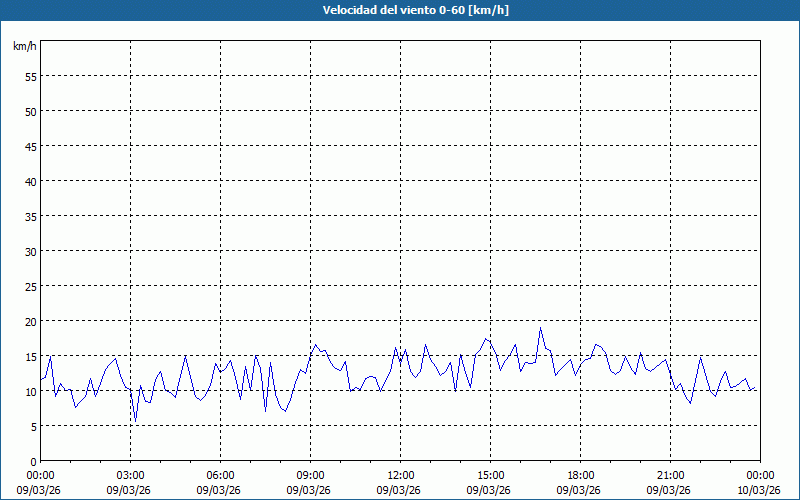The height and width of the screenshot is (500, 800).
Task: Click the '40' y-axis value
Action: [31, 181]
